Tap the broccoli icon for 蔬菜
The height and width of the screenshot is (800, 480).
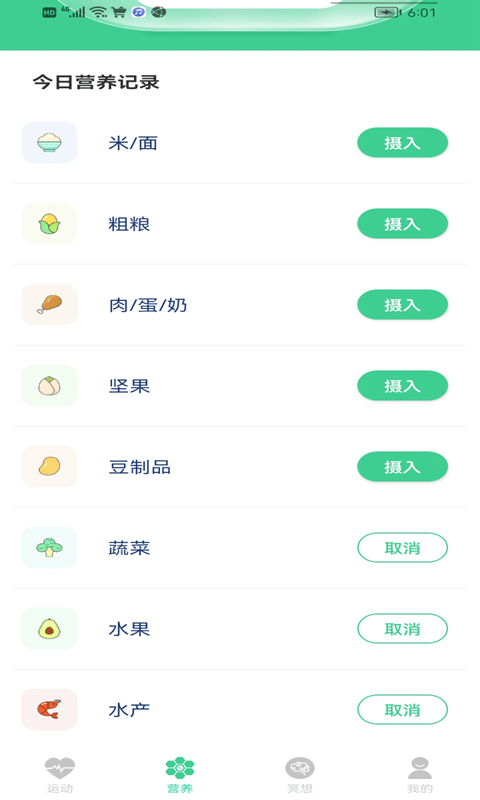(49, 547)
